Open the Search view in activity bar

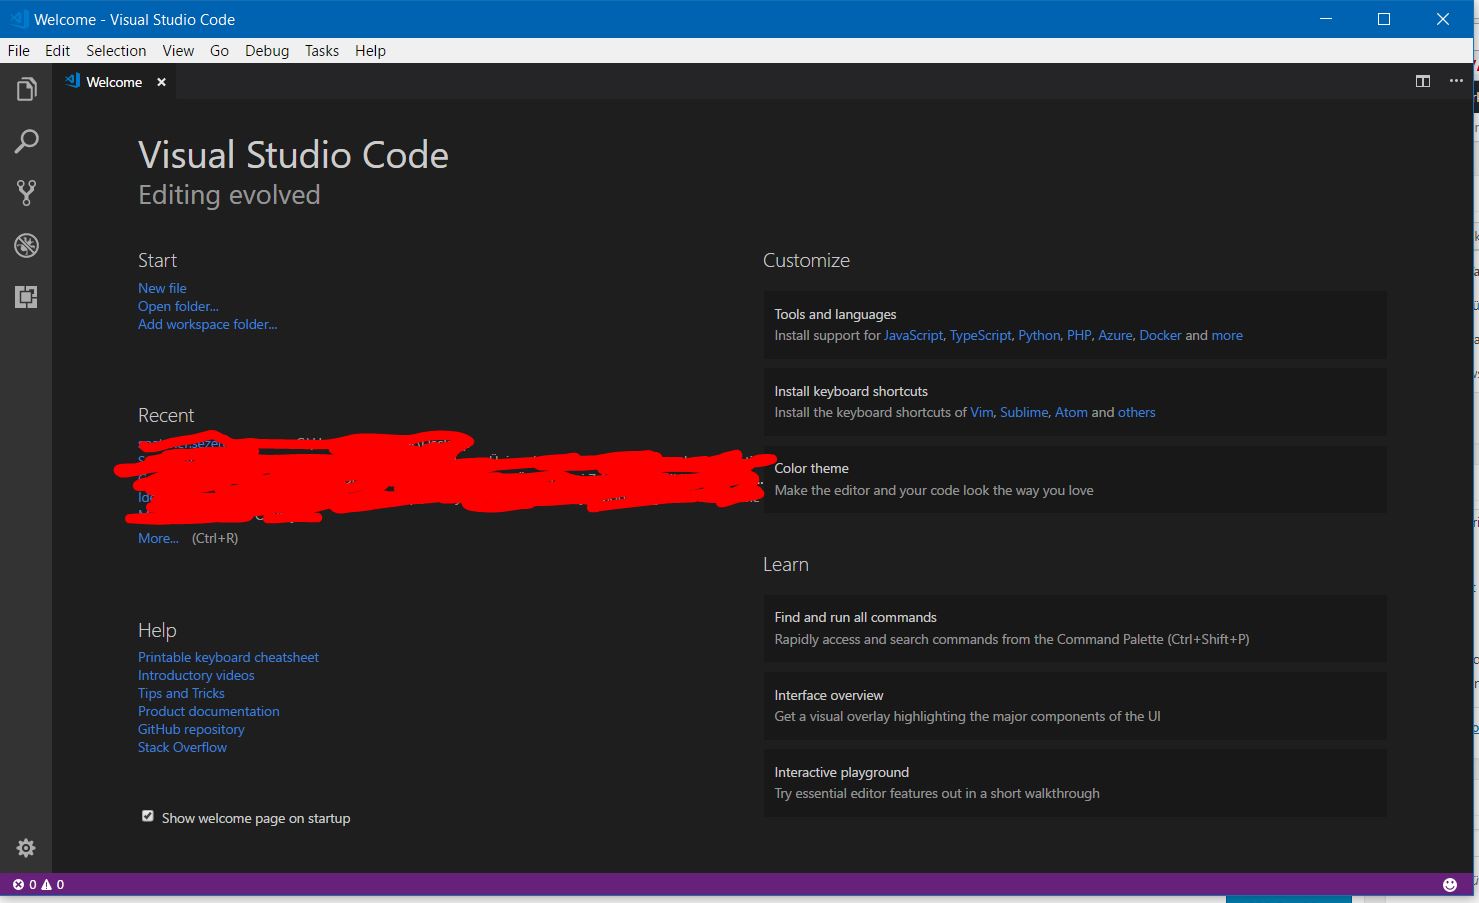(26, 141)
